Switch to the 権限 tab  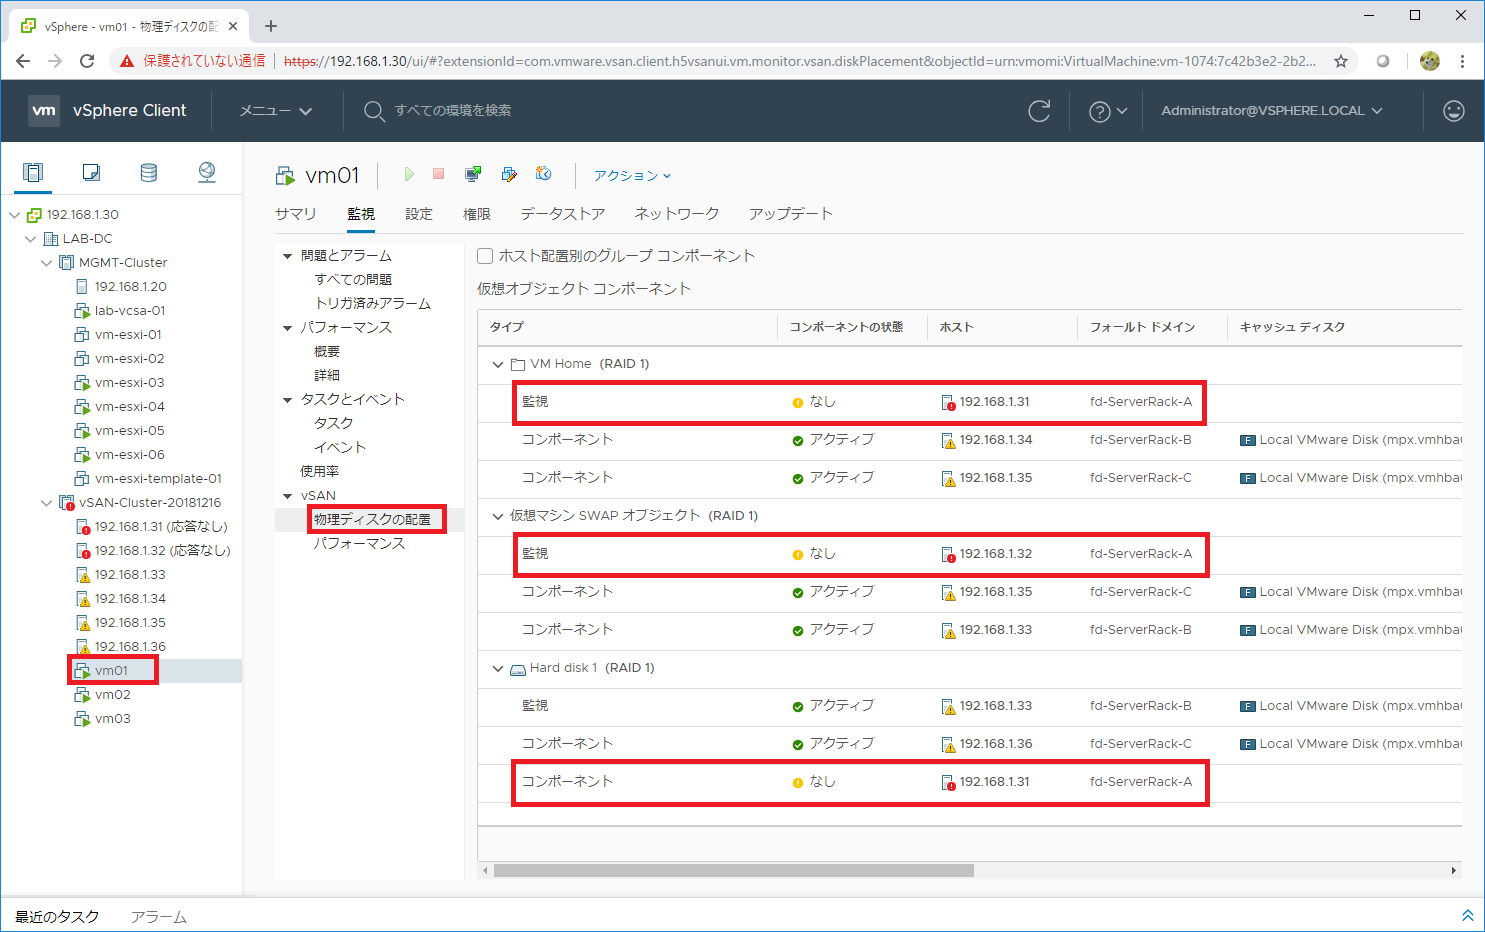(477, 214)
